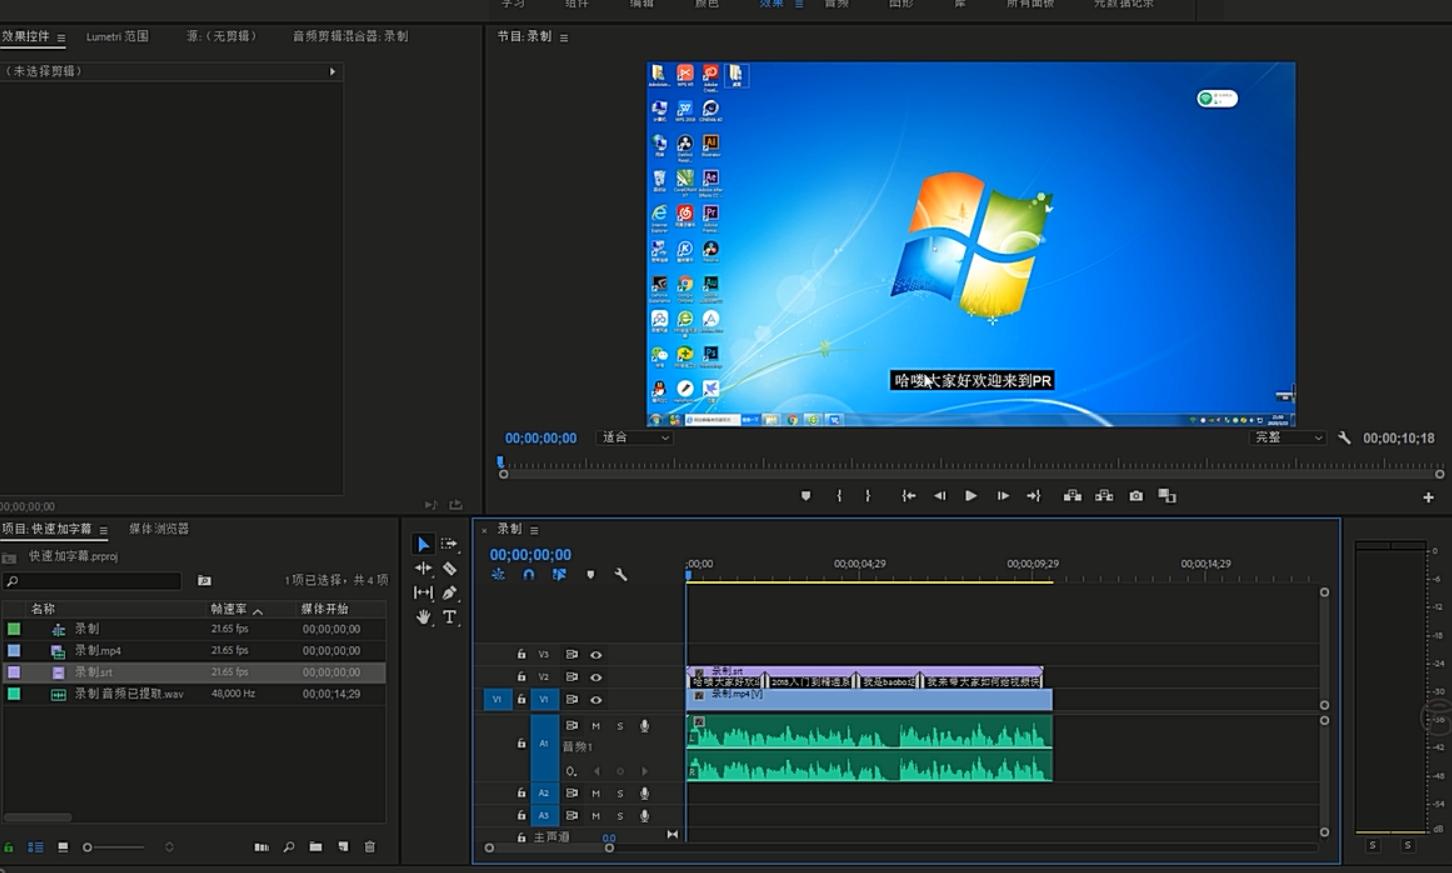Toggle timeline snapping magnet icon
The width and height of the screenshot is (1452, 873).
click(x=529, y=575)
